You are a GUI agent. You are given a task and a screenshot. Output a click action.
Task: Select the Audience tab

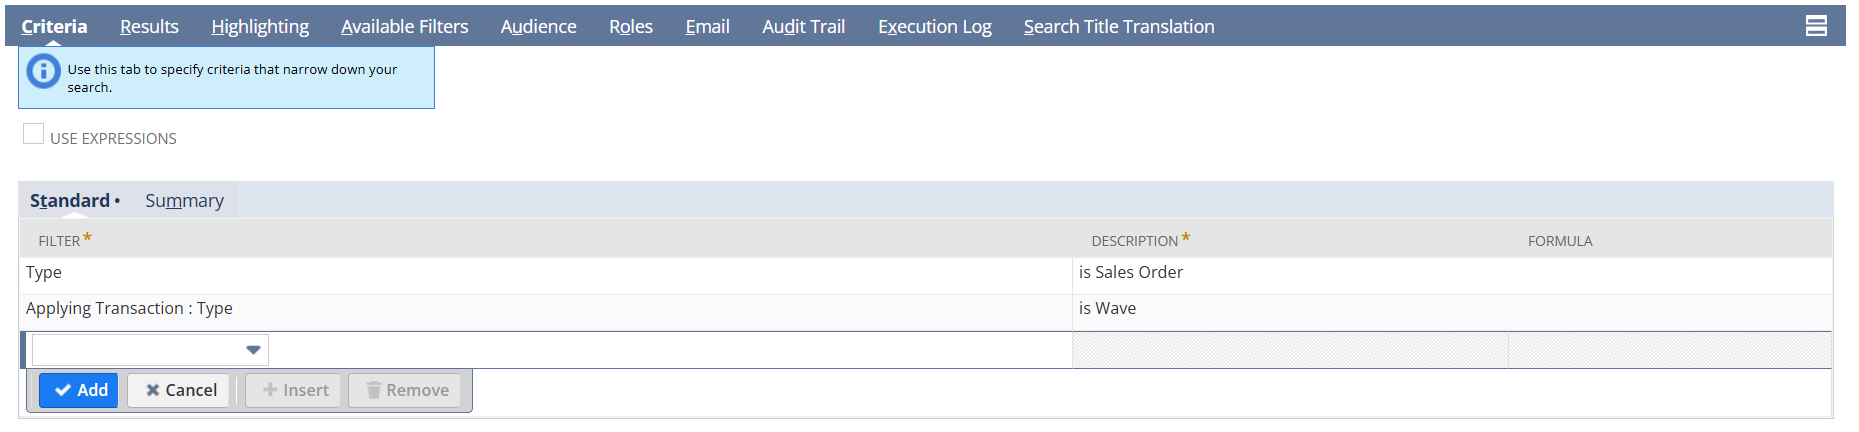538,27
